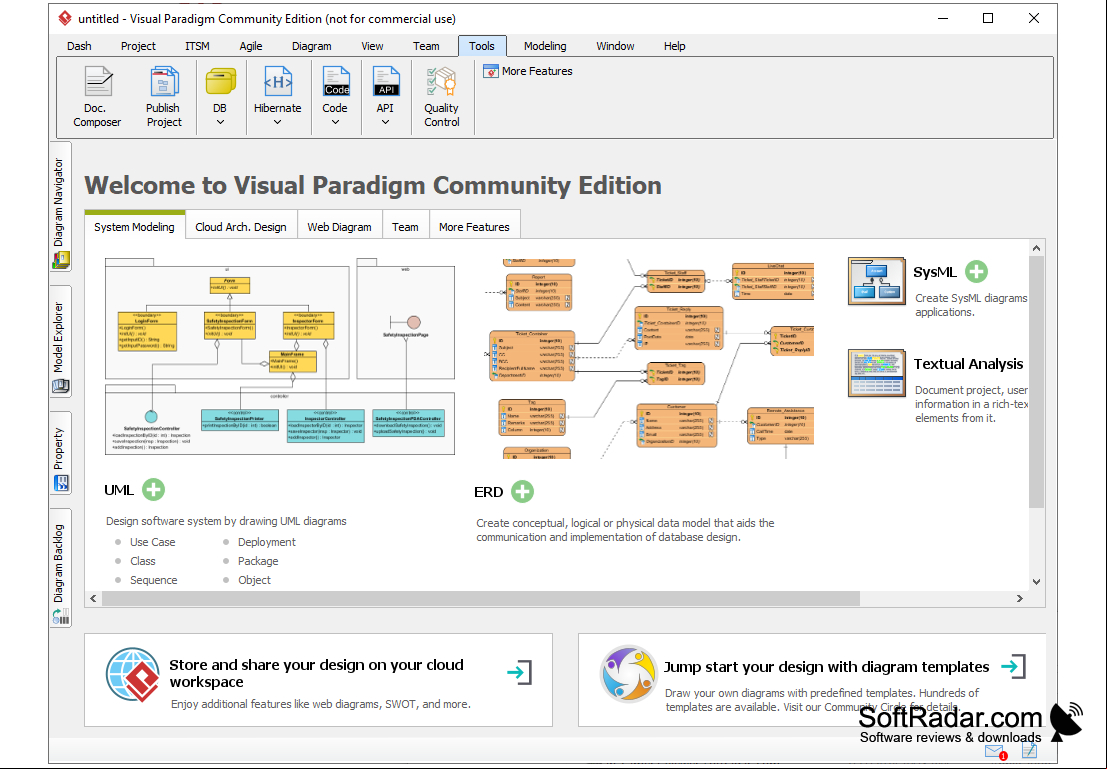The image size is (1107, 769).
Task: Click the More Features toolbar icon
Action: 491,71
